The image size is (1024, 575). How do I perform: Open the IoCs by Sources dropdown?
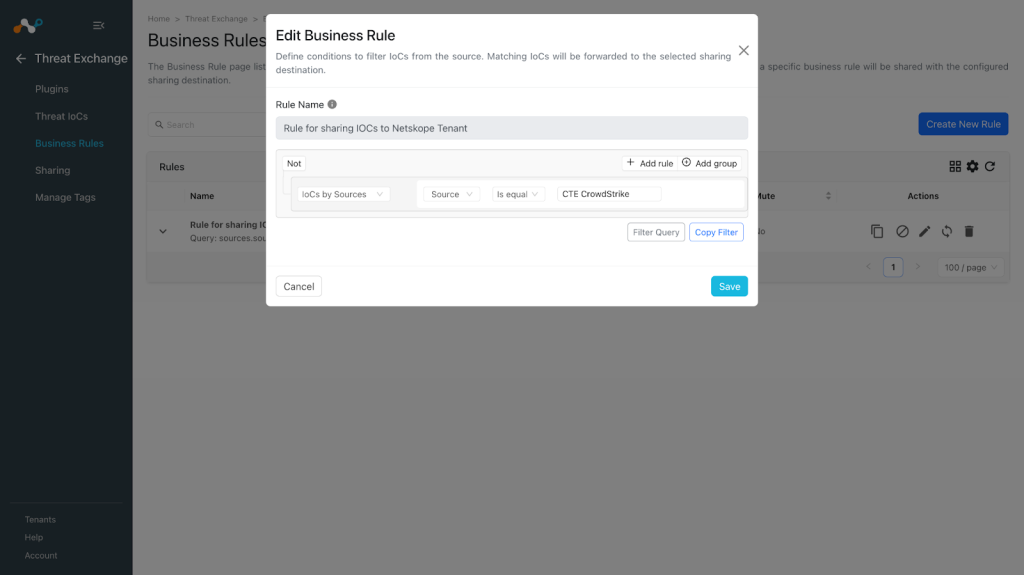click(x=343, y=194)
